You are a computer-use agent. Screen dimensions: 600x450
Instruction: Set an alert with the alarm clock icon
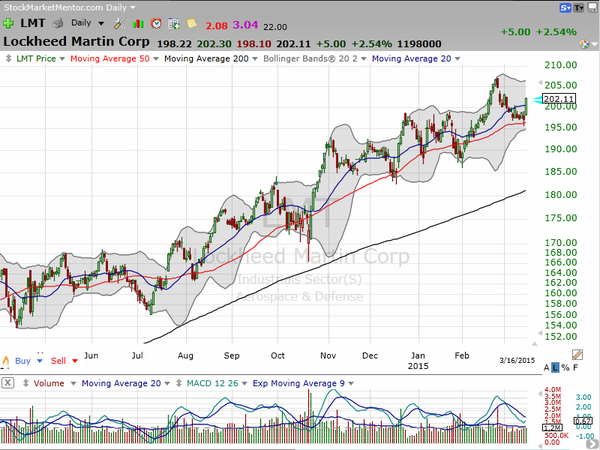pos(156,24)
